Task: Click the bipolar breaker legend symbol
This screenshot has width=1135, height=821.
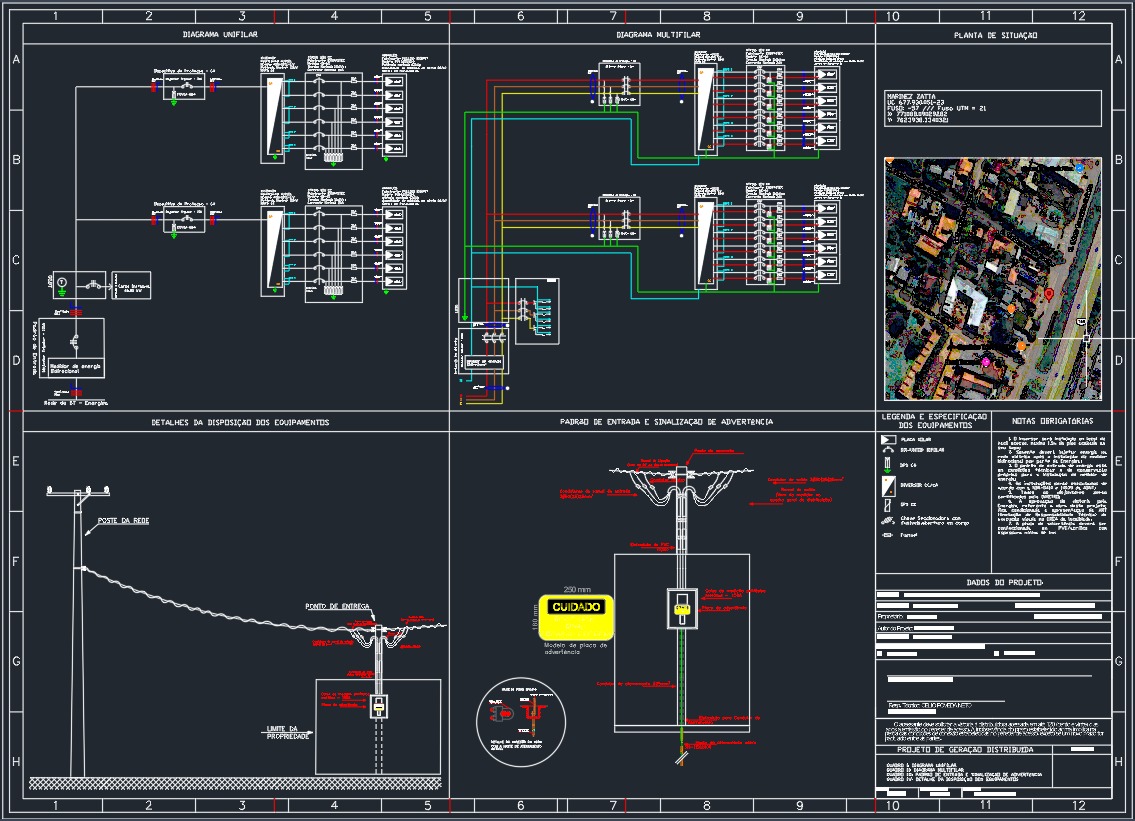Action: click(x=888, y=450)
